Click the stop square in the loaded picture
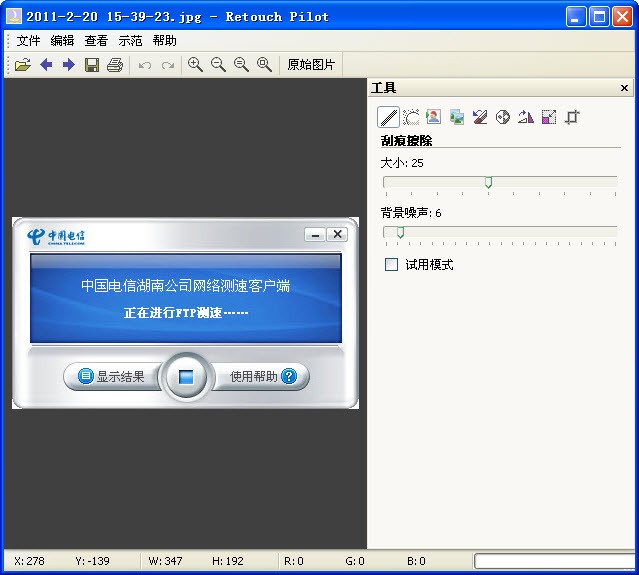The image size is (639, 575). click(186, 377)
